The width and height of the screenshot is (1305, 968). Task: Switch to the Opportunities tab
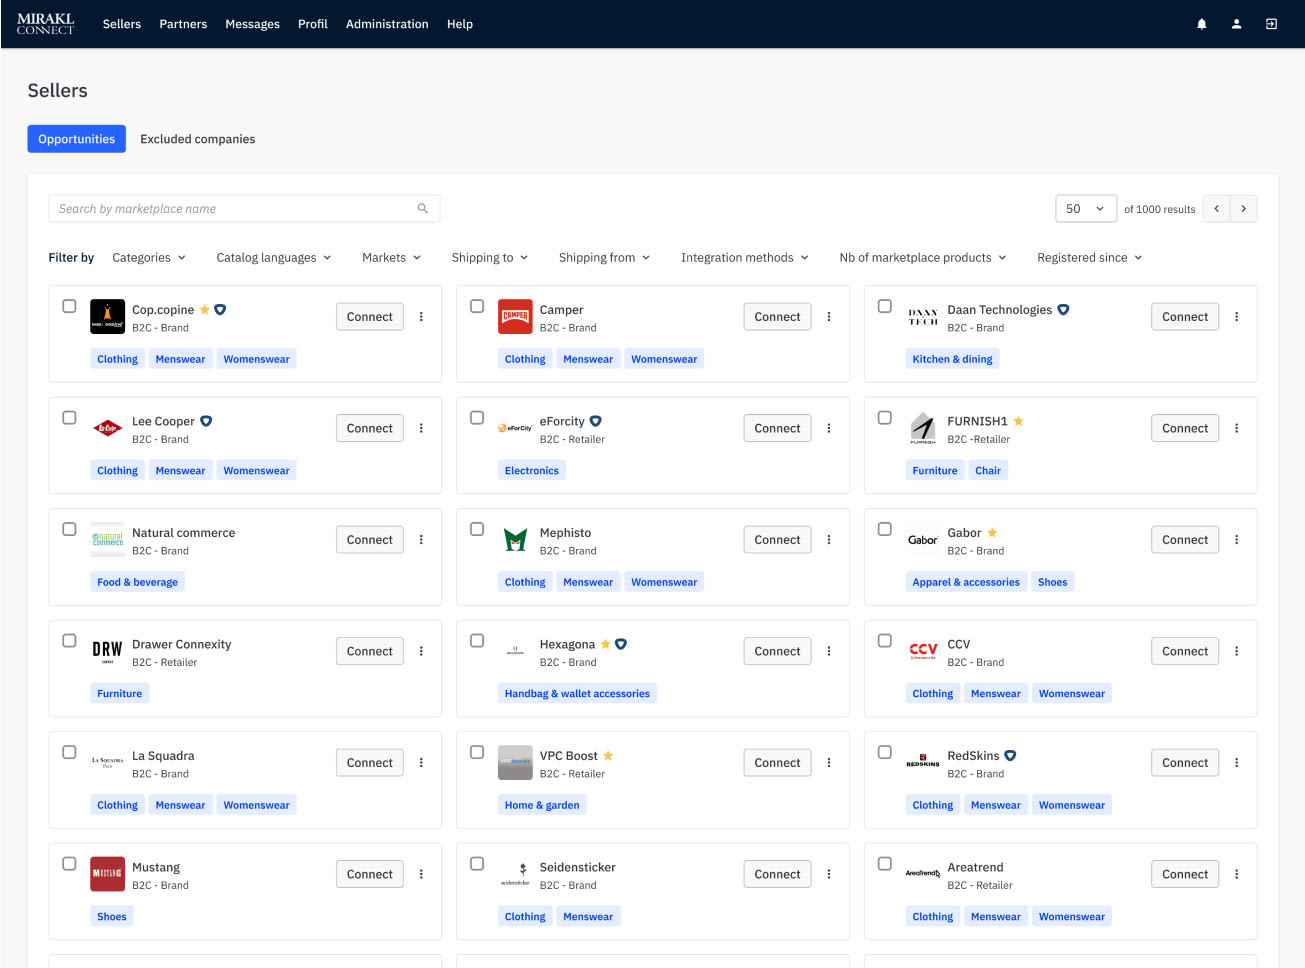[77, 139]
